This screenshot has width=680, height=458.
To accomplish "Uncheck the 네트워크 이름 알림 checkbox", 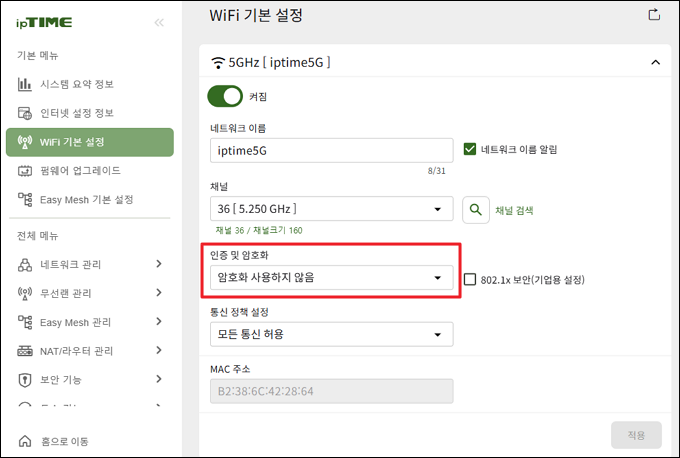I will click(x=470, y=149).
